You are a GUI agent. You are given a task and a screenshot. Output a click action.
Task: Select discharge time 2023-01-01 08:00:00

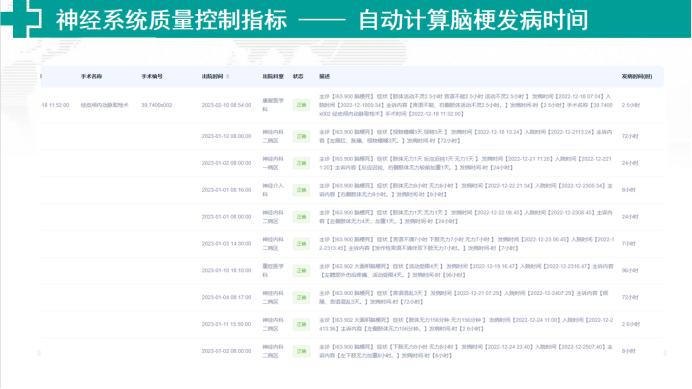click(226, 217)
